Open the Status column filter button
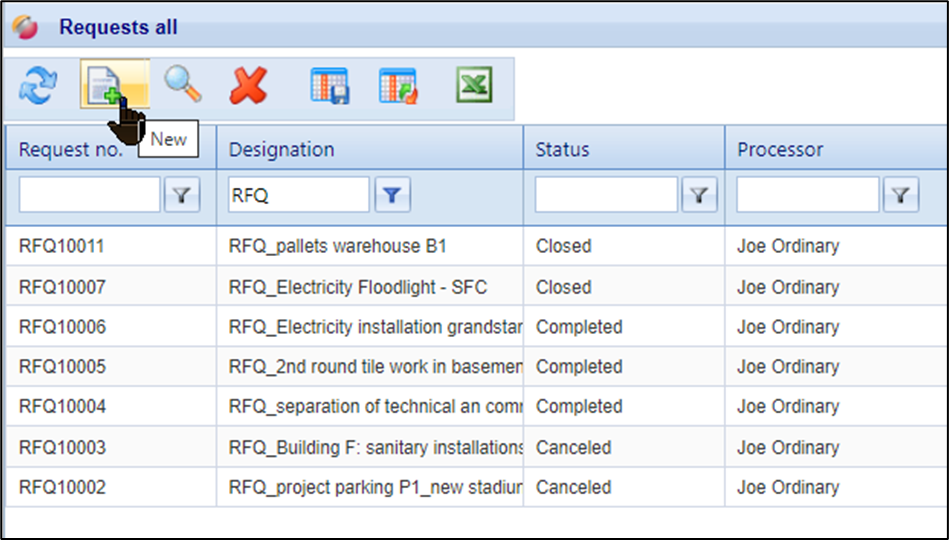The image size is (949, 540). (x=698, y=196)
